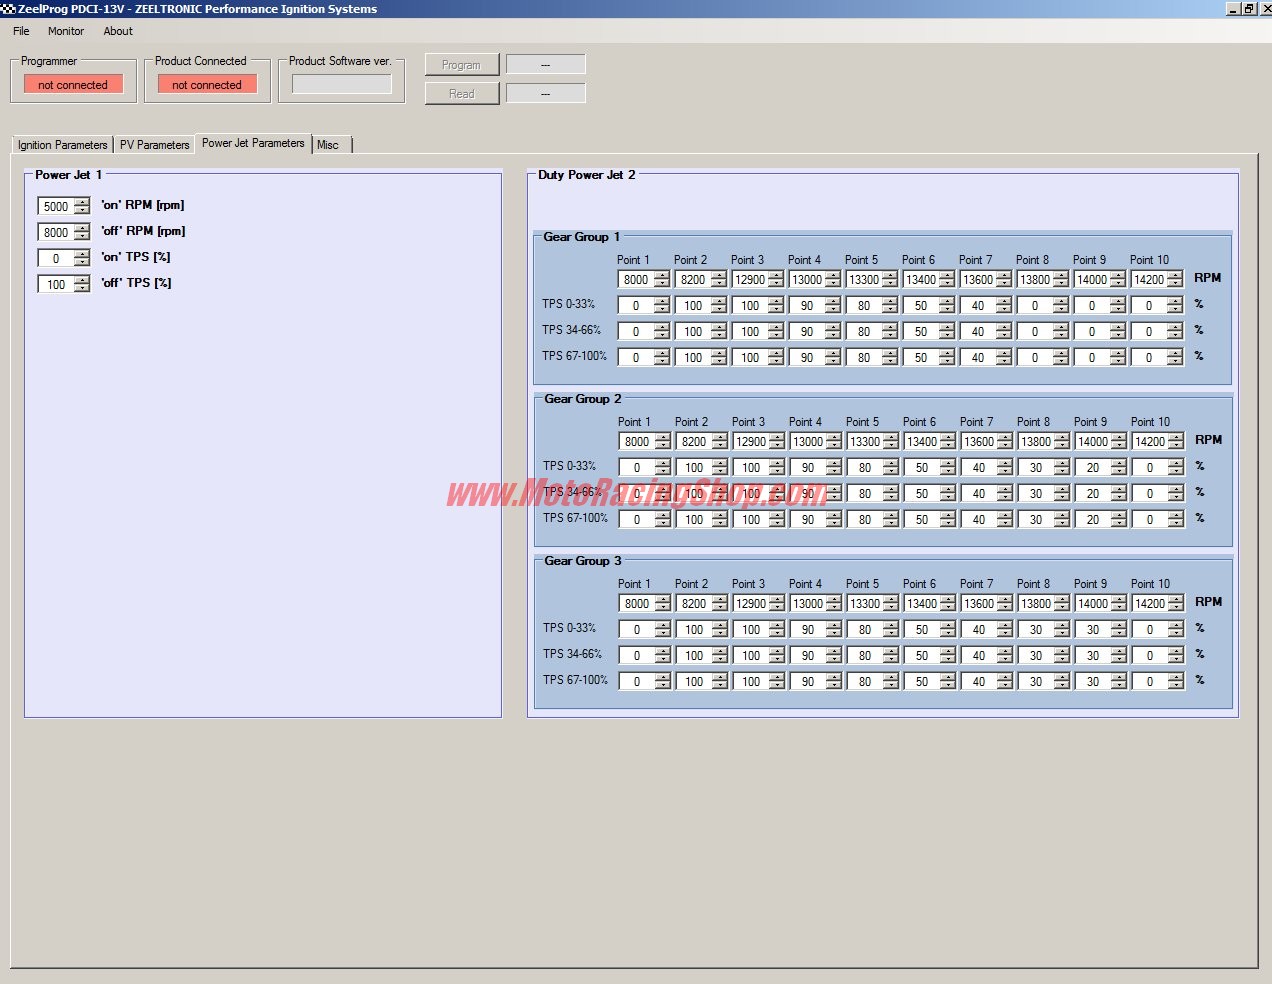1272x984 pixels.
Task: Click the ZeelProg app icon in title bar
Action: [x=8, y=9]
